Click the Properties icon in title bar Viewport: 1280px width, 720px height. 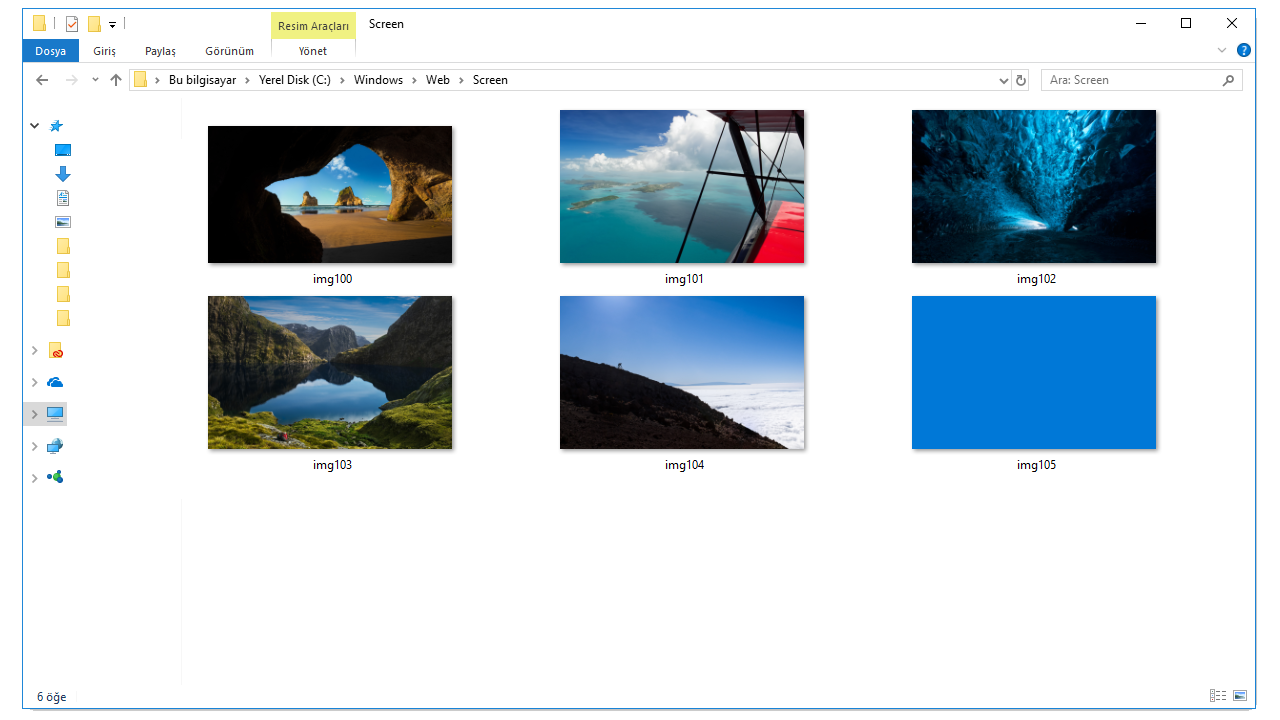[x=72, y=24]
